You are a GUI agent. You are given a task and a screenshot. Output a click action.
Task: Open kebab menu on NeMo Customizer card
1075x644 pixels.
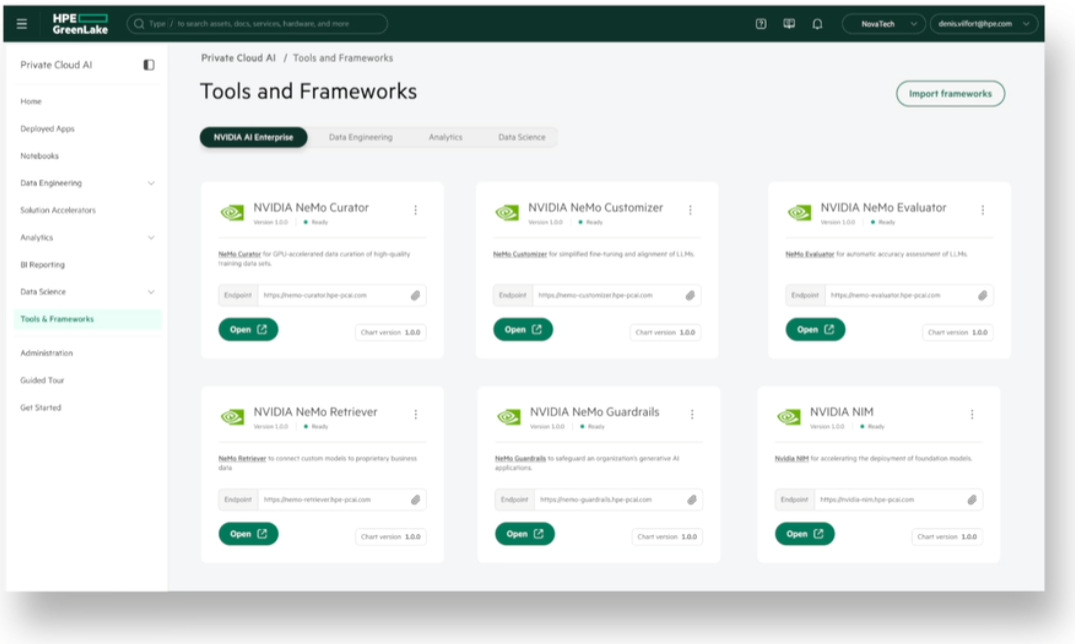coord(690,210)
